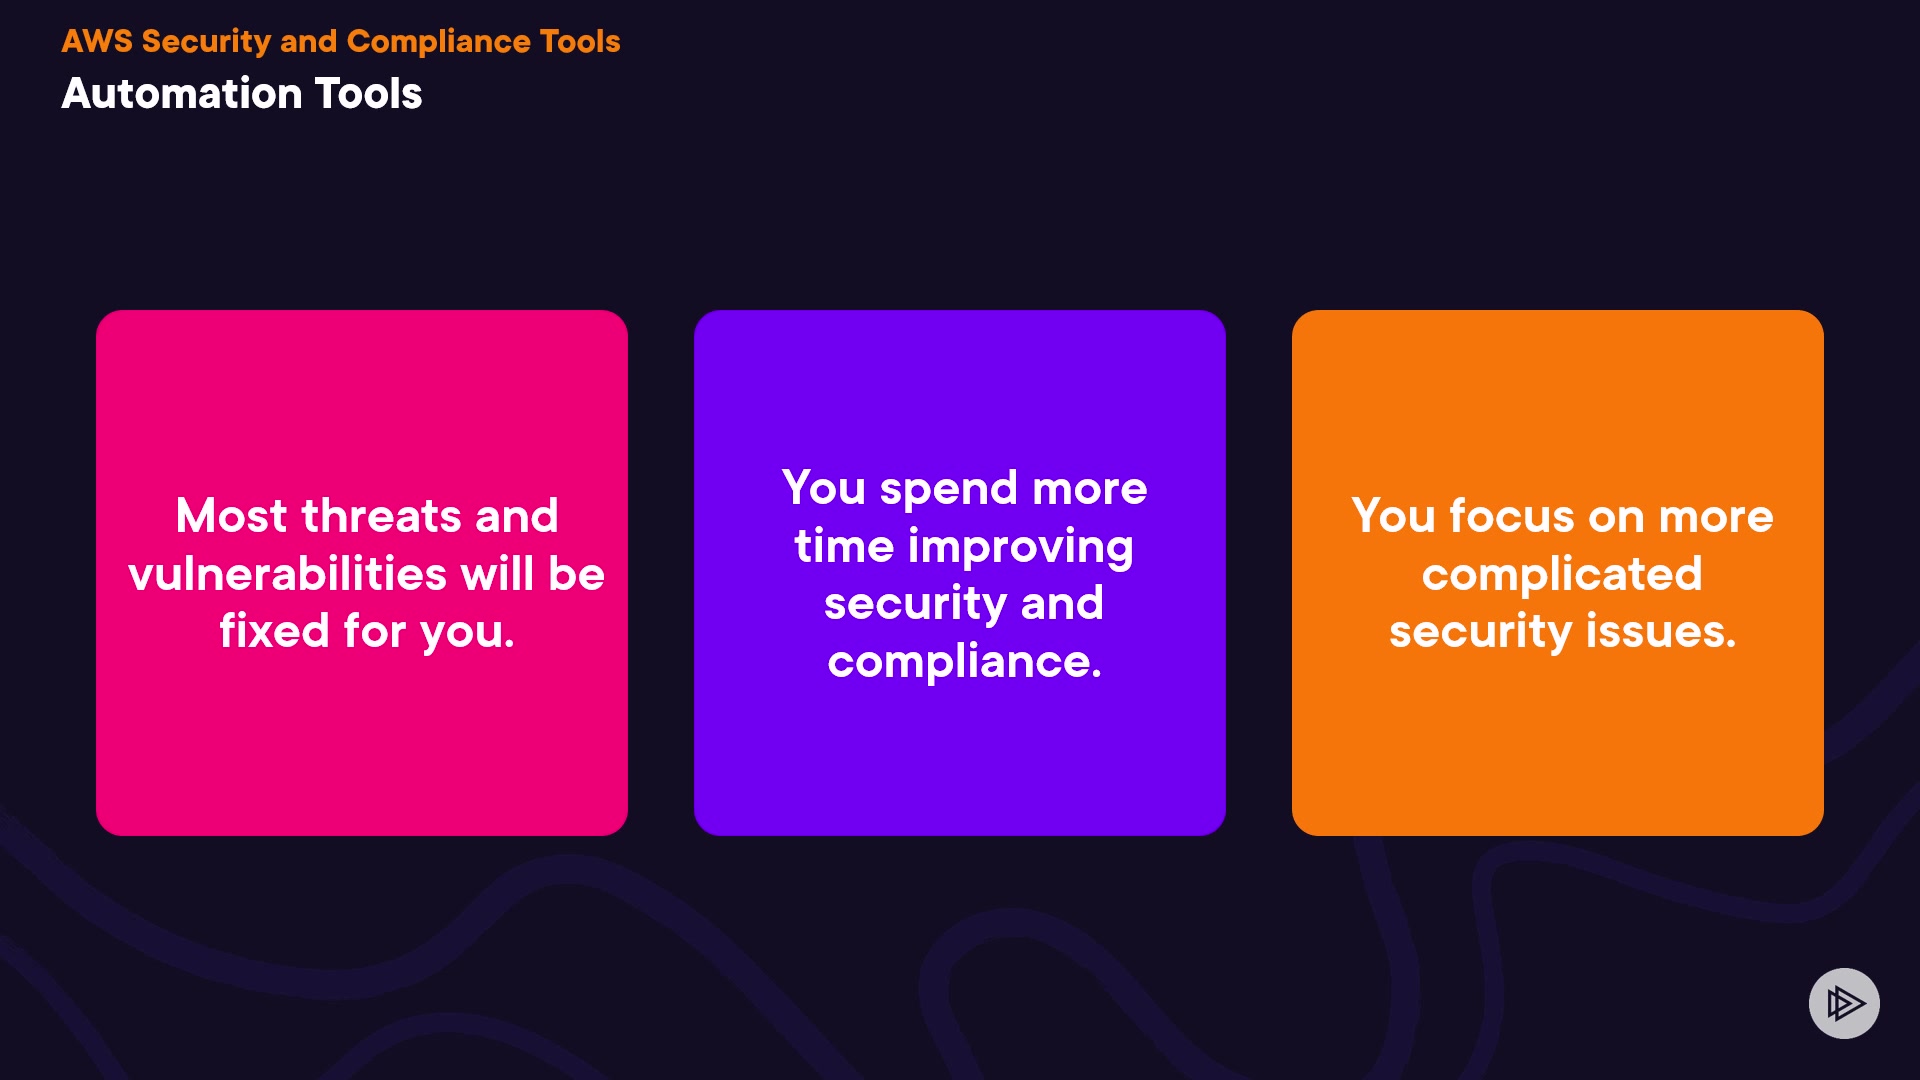The height and width of the screenshot is (1080, 1920).
Task: Select the 'You spend more' text line
Action: (x=964, y=488)
